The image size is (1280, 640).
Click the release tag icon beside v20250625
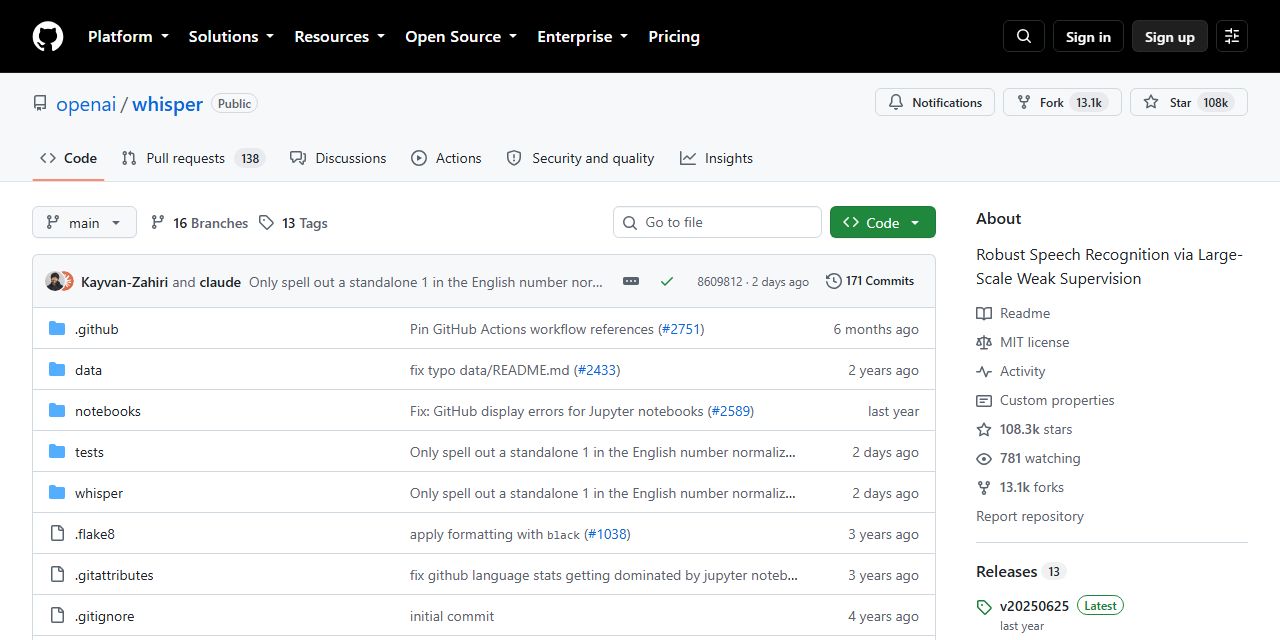click(984, 607)
